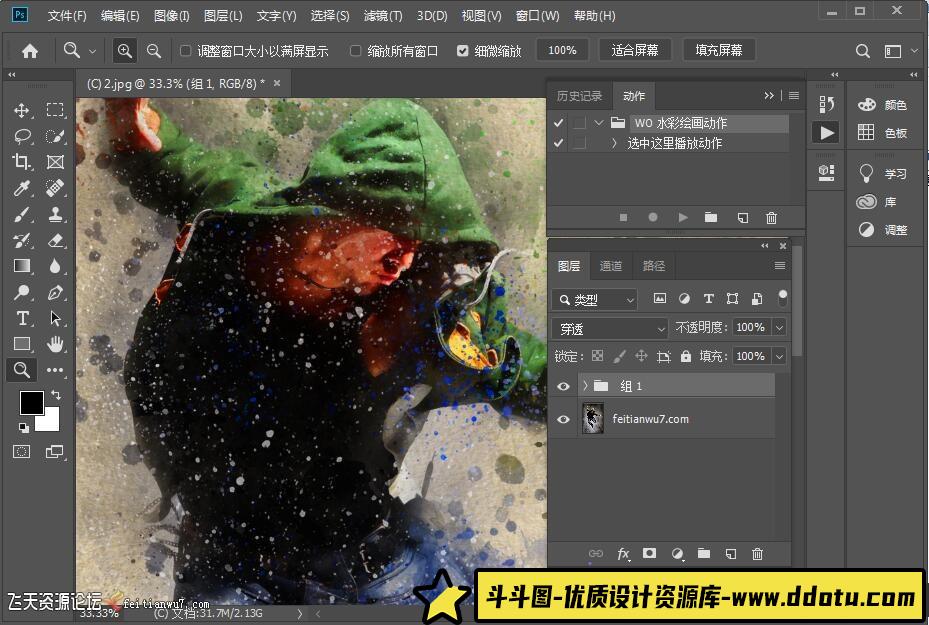Select the Pen tool
The image size is (929, 625).
pyautogui.click(x=55, y=292)
